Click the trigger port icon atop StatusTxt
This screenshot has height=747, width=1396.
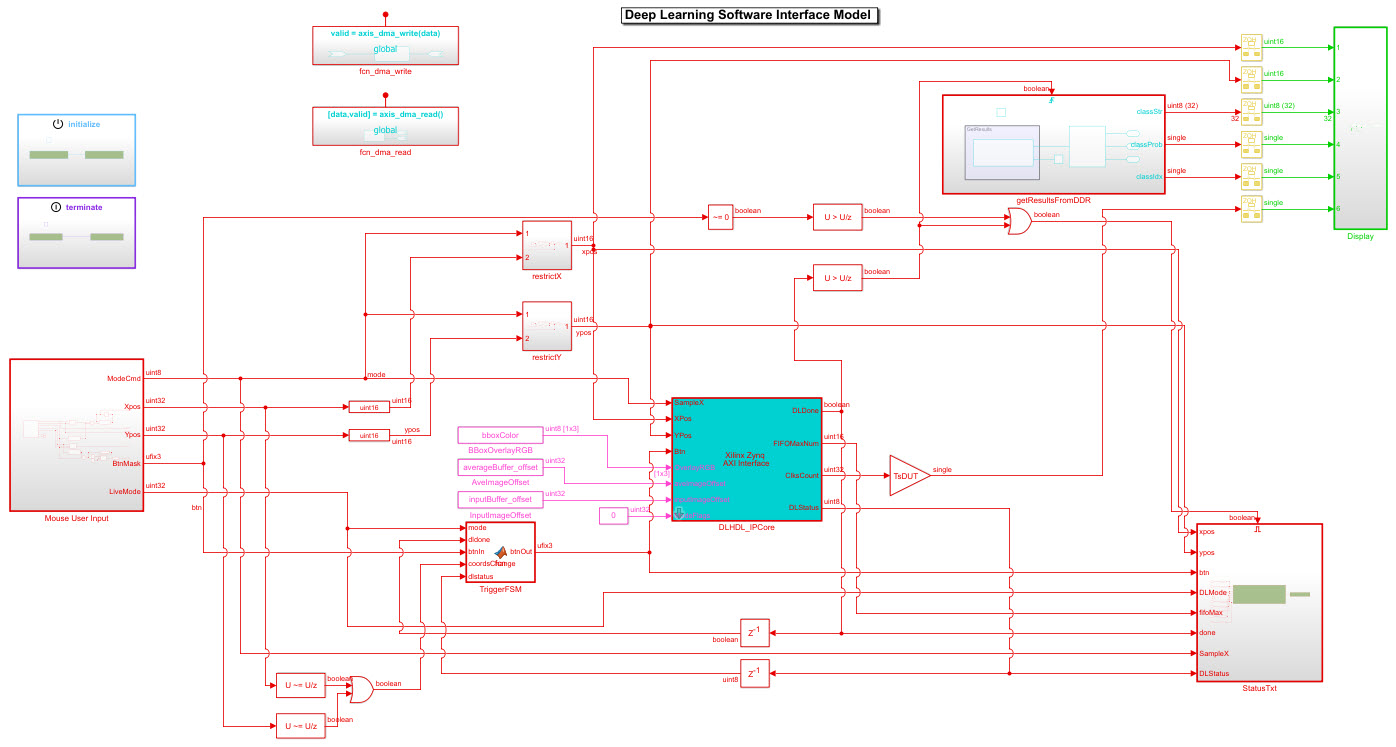point(1258,527)
